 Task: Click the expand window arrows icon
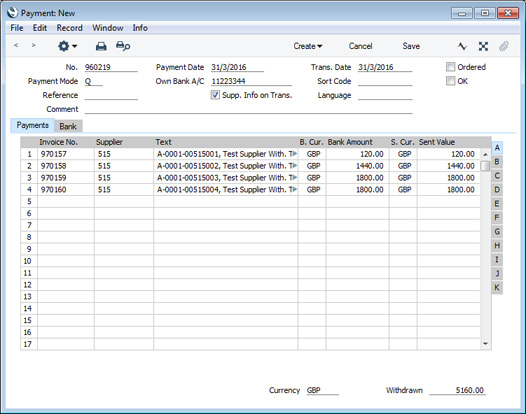tap(483, 46)
